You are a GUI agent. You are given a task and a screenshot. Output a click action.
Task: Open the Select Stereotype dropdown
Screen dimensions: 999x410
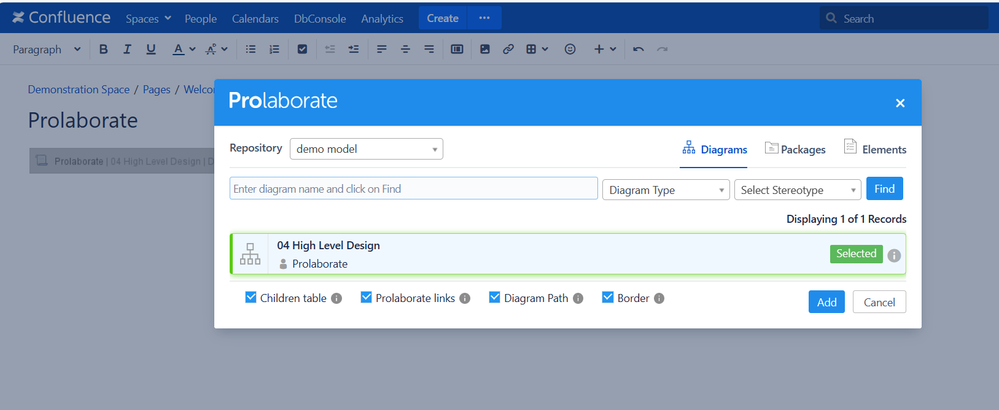click(798, 190)
